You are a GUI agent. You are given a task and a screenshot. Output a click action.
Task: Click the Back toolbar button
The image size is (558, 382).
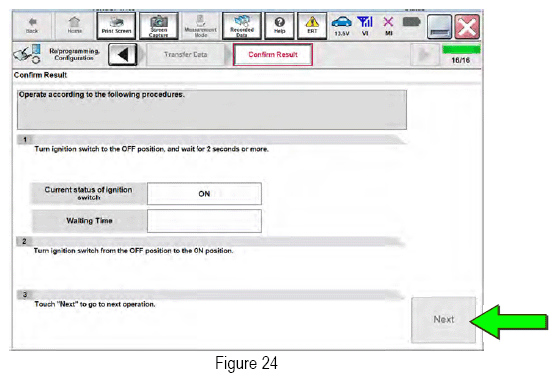coord(32,26)
